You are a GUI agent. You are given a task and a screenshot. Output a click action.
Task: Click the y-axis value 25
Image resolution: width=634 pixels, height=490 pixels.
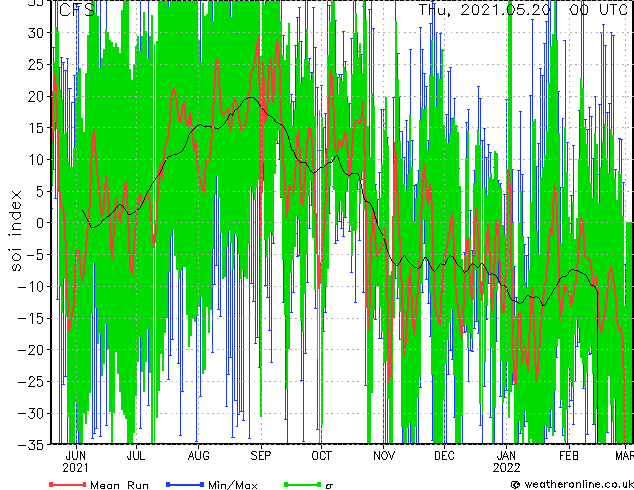(x=37, y=65)
